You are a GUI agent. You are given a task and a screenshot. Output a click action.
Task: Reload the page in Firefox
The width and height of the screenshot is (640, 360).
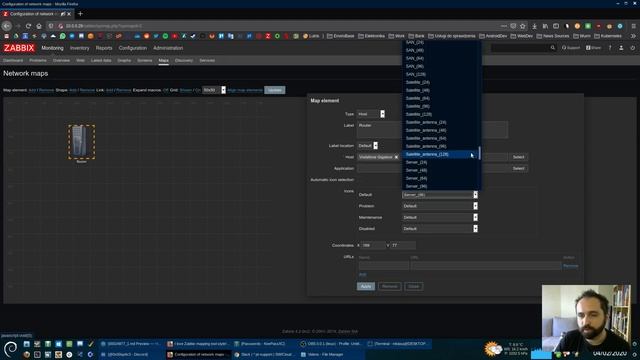pos(28,26)
